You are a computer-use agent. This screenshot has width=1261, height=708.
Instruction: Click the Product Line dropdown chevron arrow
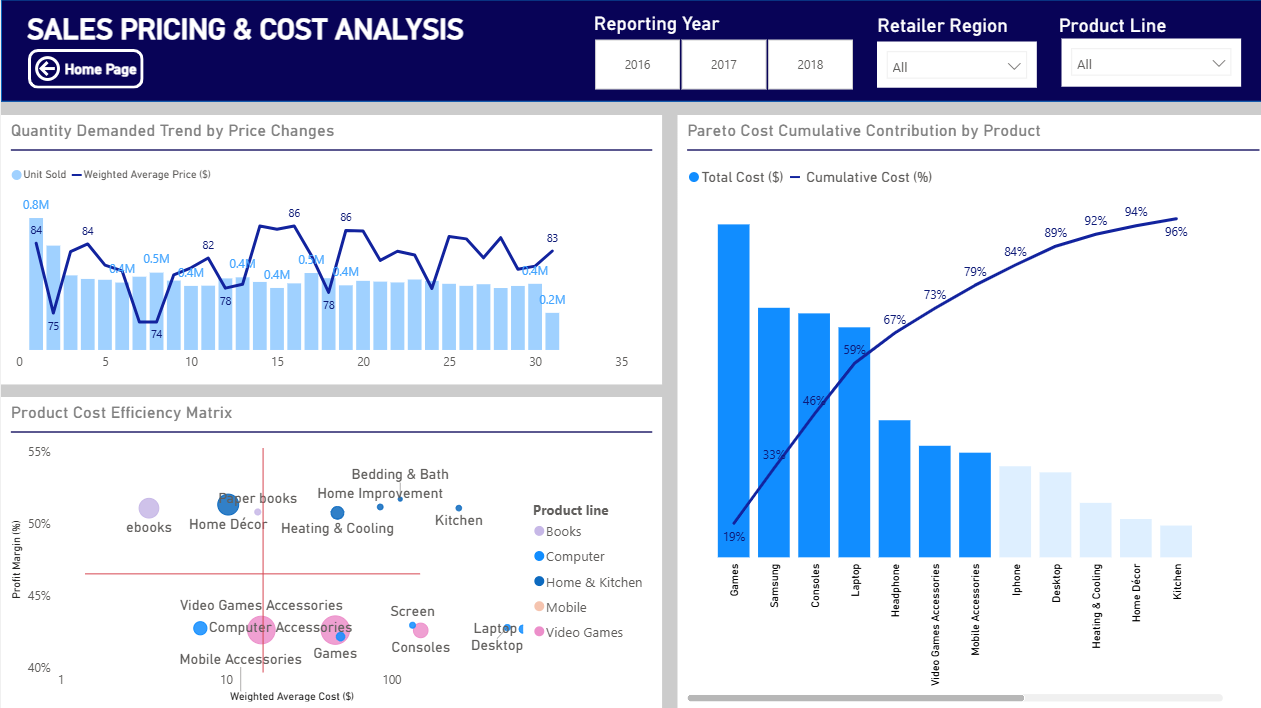pos(1218,64)
